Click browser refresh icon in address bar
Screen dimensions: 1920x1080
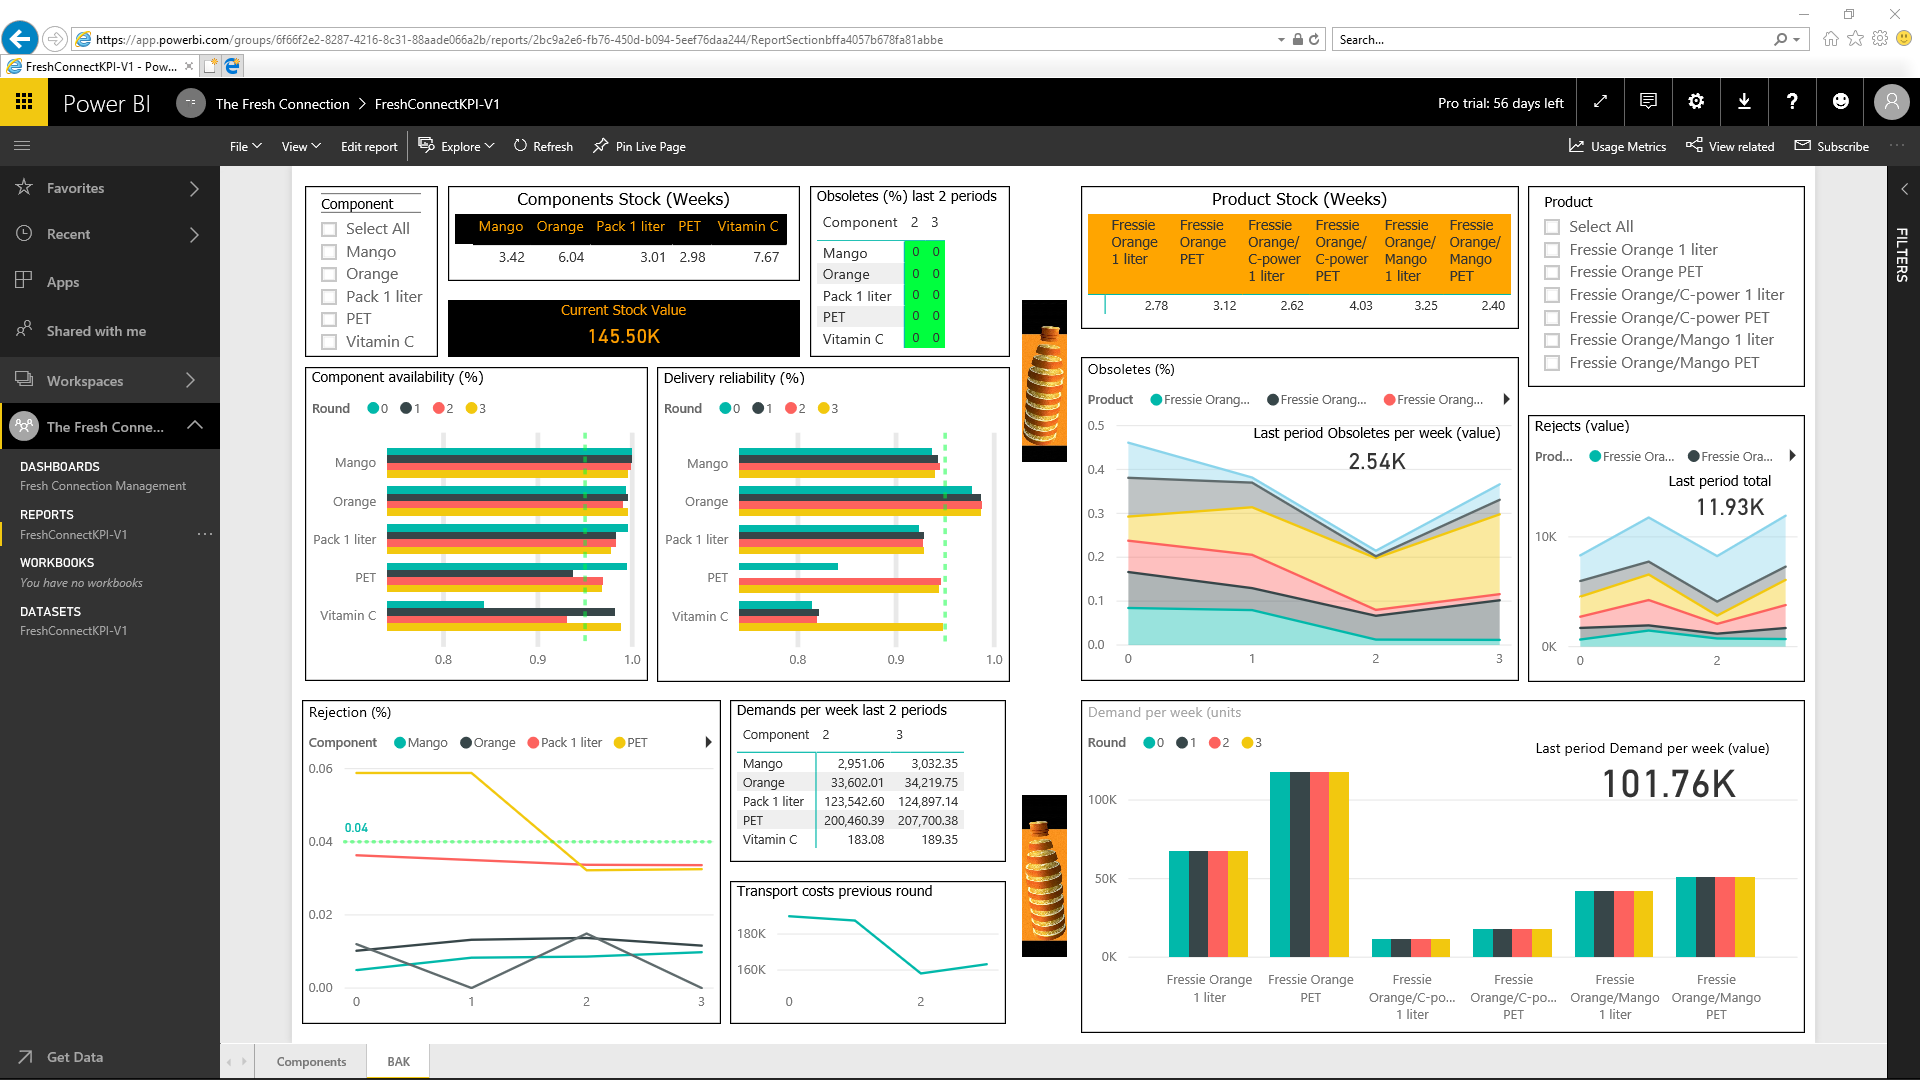(x=1314, y=39)
